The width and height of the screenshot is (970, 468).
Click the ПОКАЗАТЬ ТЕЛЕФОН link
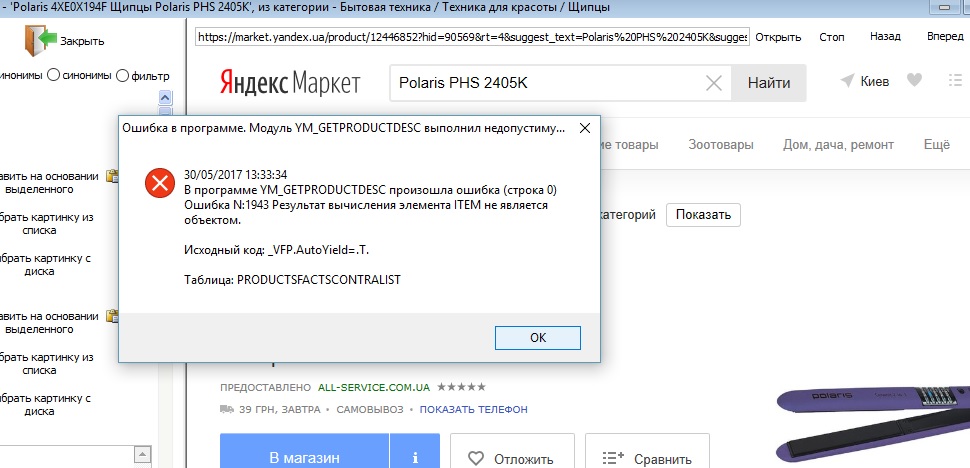point(473,409)
